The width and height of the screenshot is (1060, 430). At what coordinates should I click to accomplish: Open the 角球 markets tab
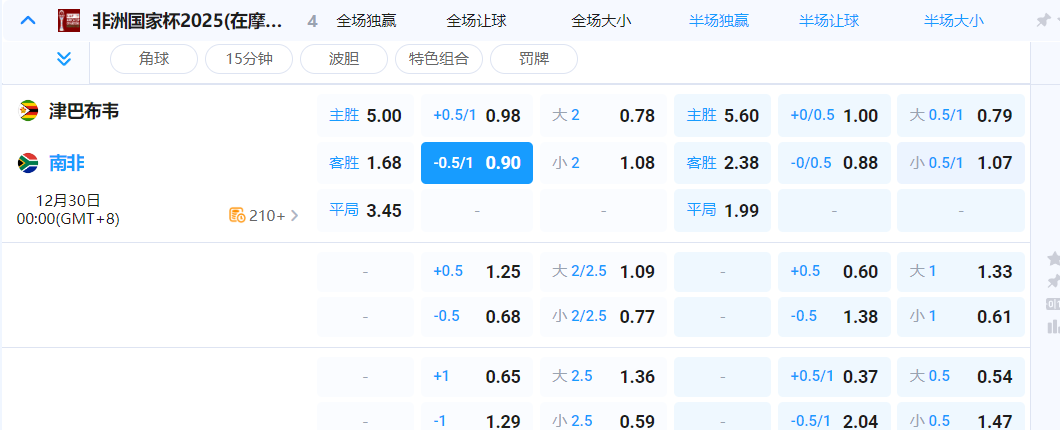pos(153,59)
